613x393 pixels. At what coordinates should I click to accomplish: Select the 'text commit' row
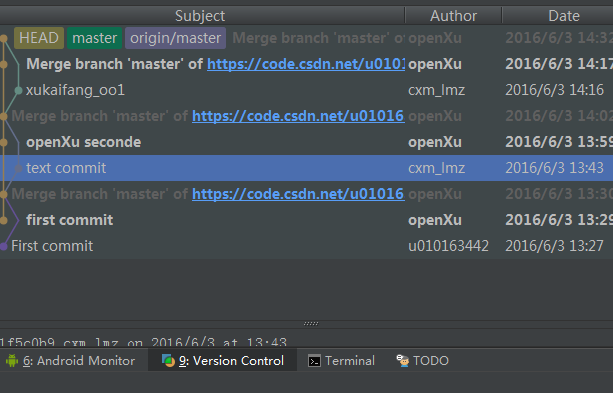pos(306,168)
